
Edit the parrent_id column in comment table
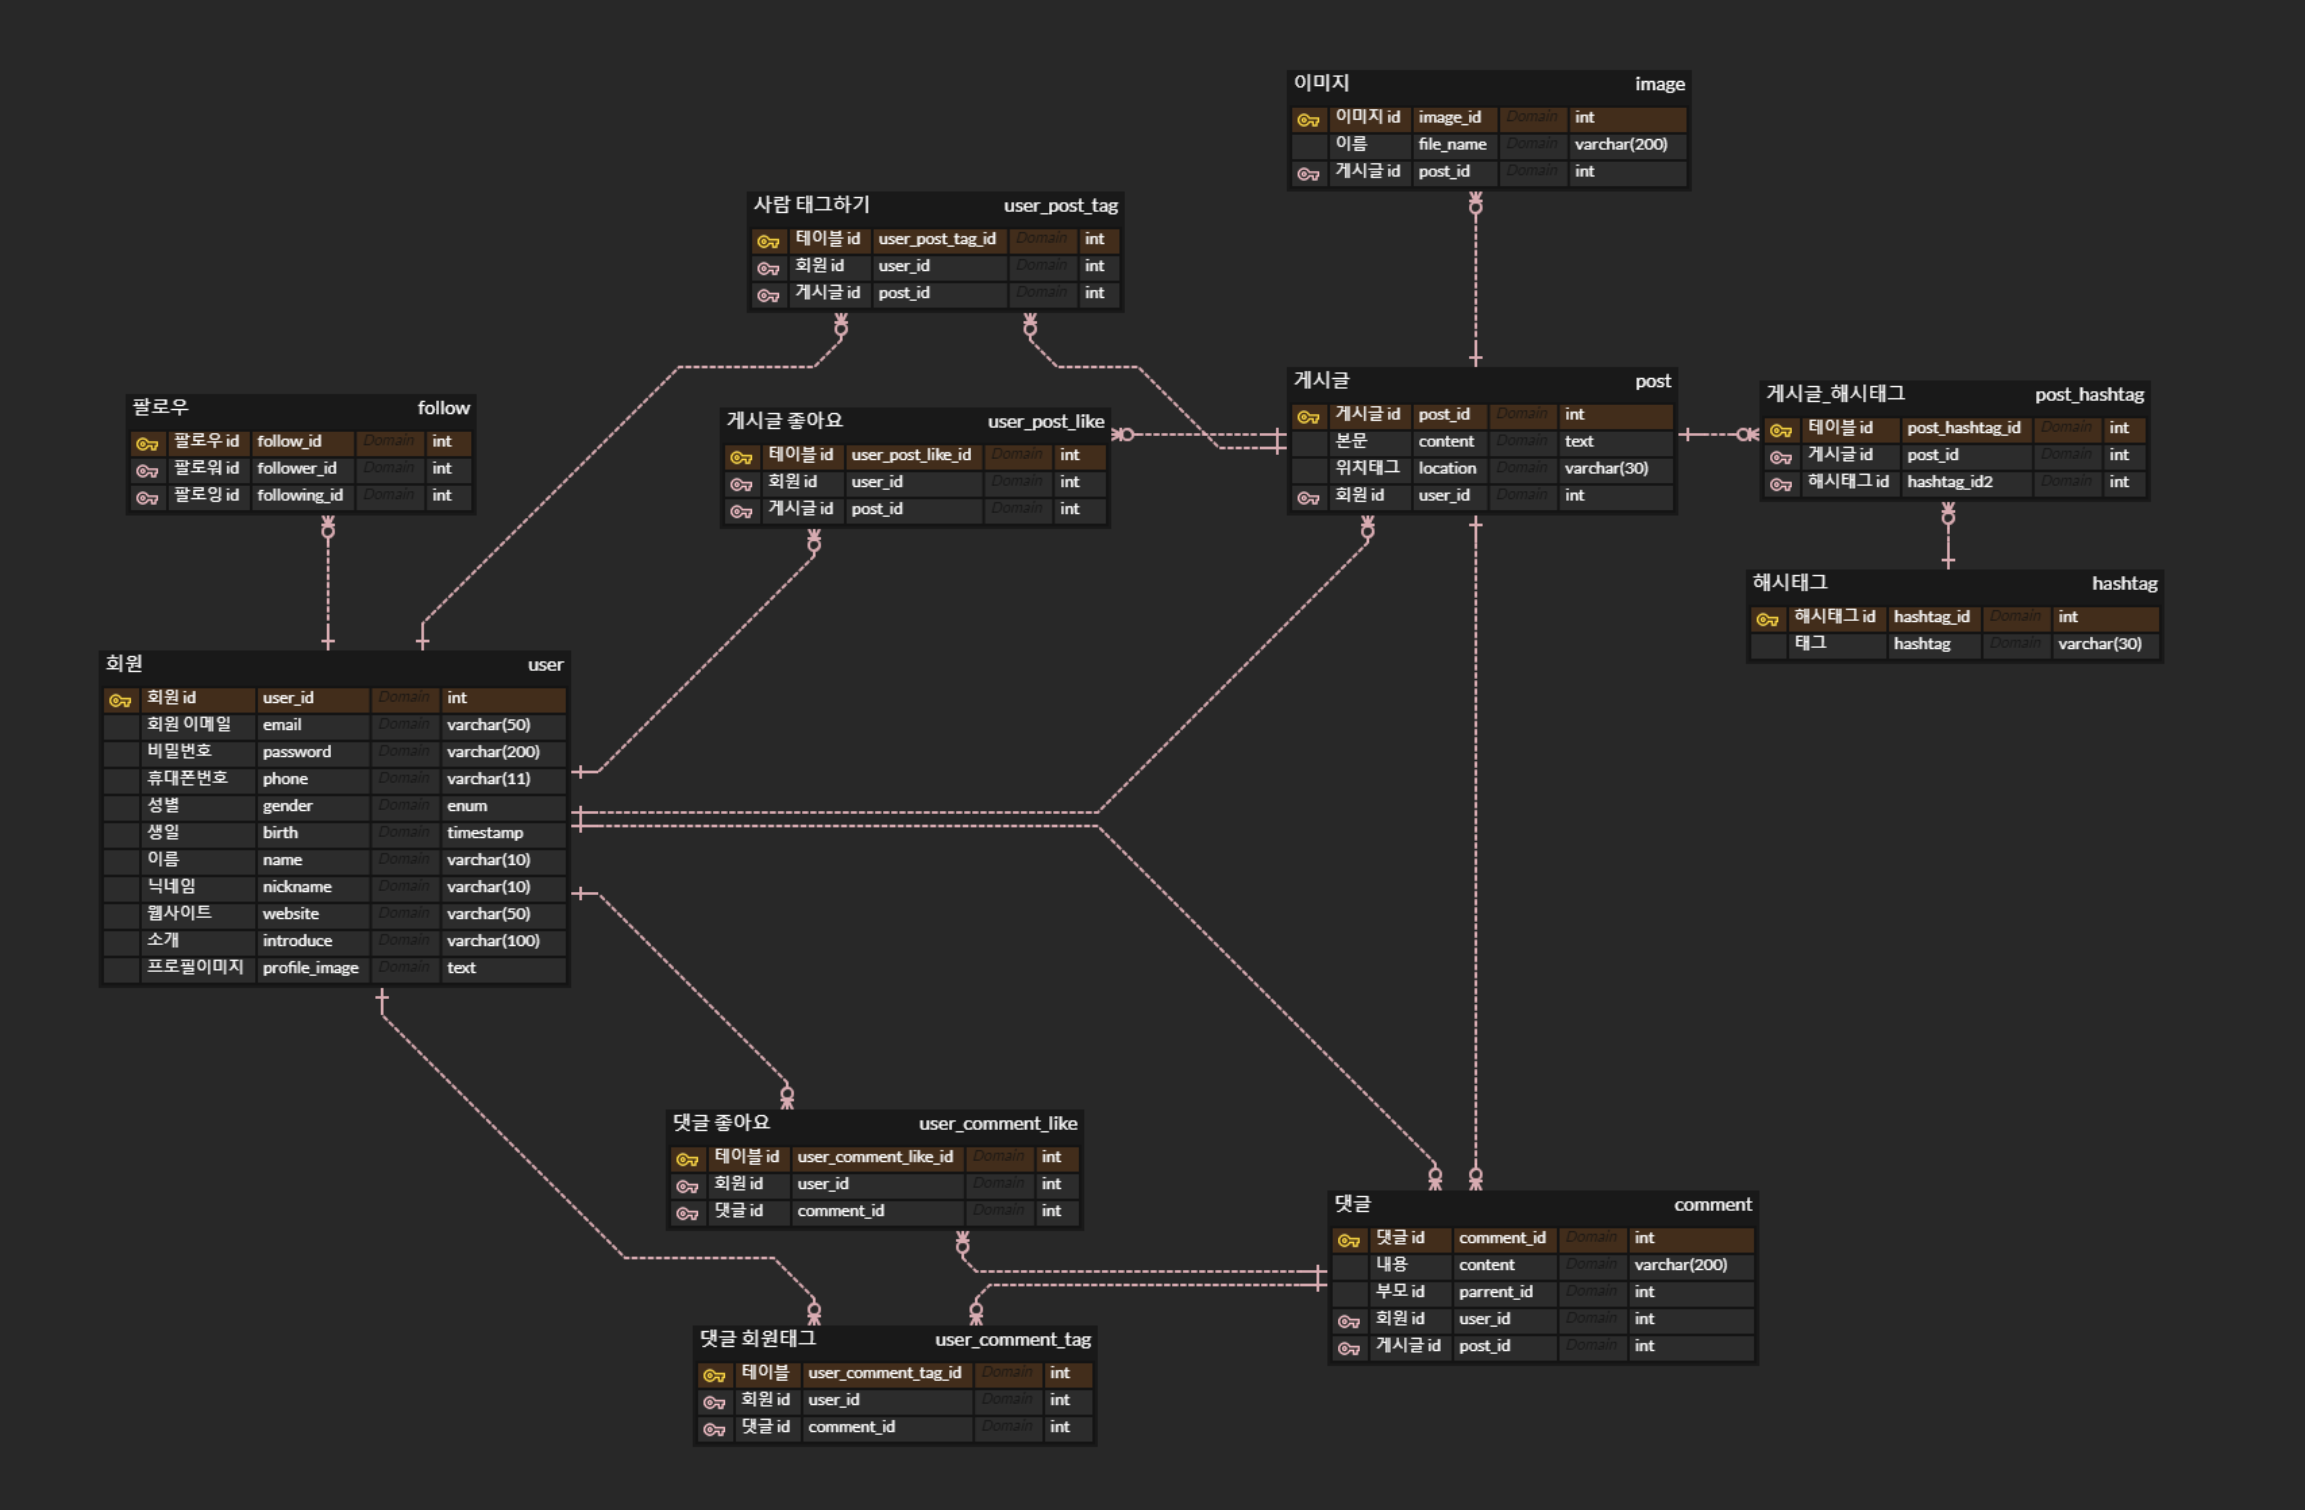coord(1495,1292)
